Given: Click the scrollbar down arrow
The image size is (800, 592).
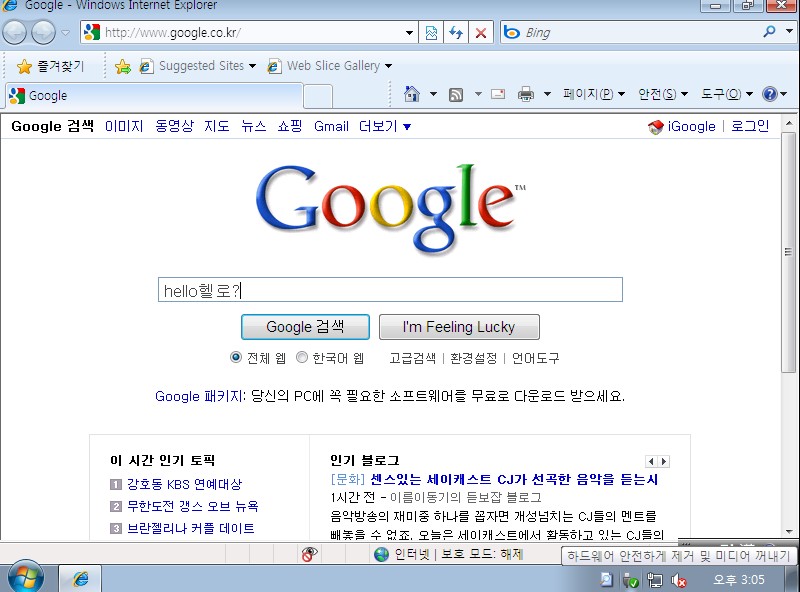Looking at the screenshot, I should pos(789,532).
